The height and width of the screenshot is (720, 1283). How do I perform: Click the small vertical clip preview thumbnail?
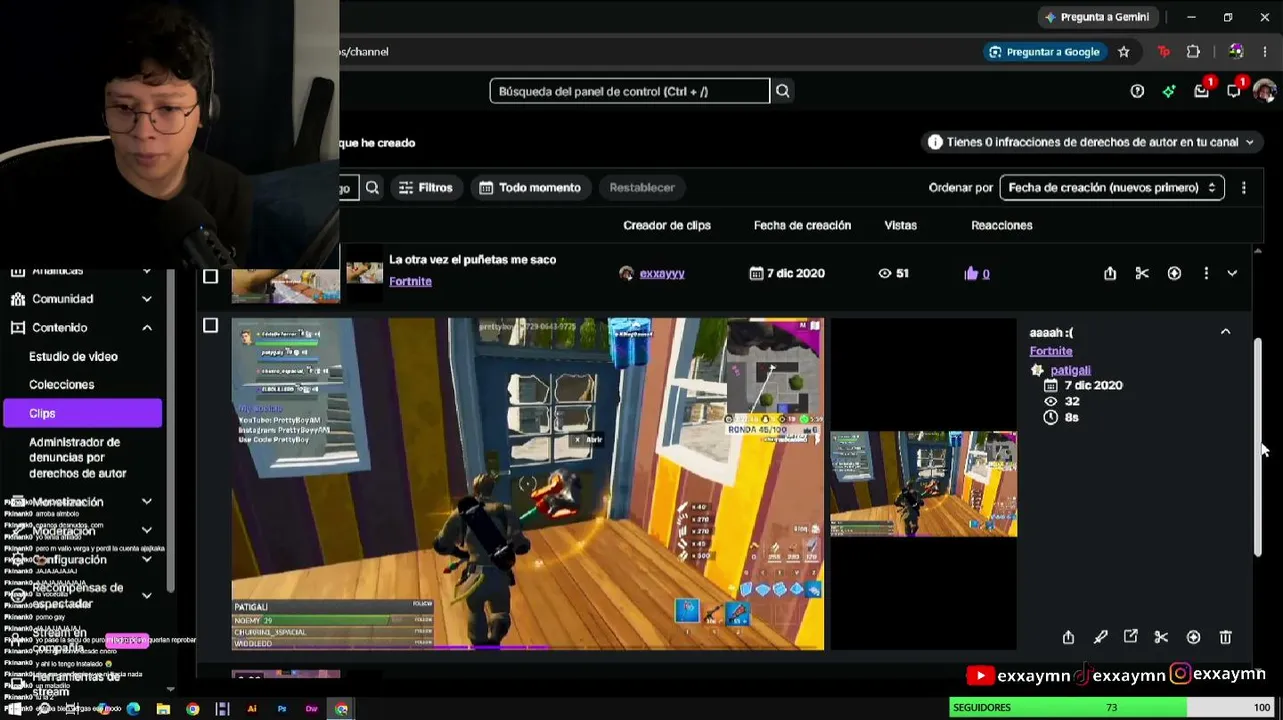point(923,484)
